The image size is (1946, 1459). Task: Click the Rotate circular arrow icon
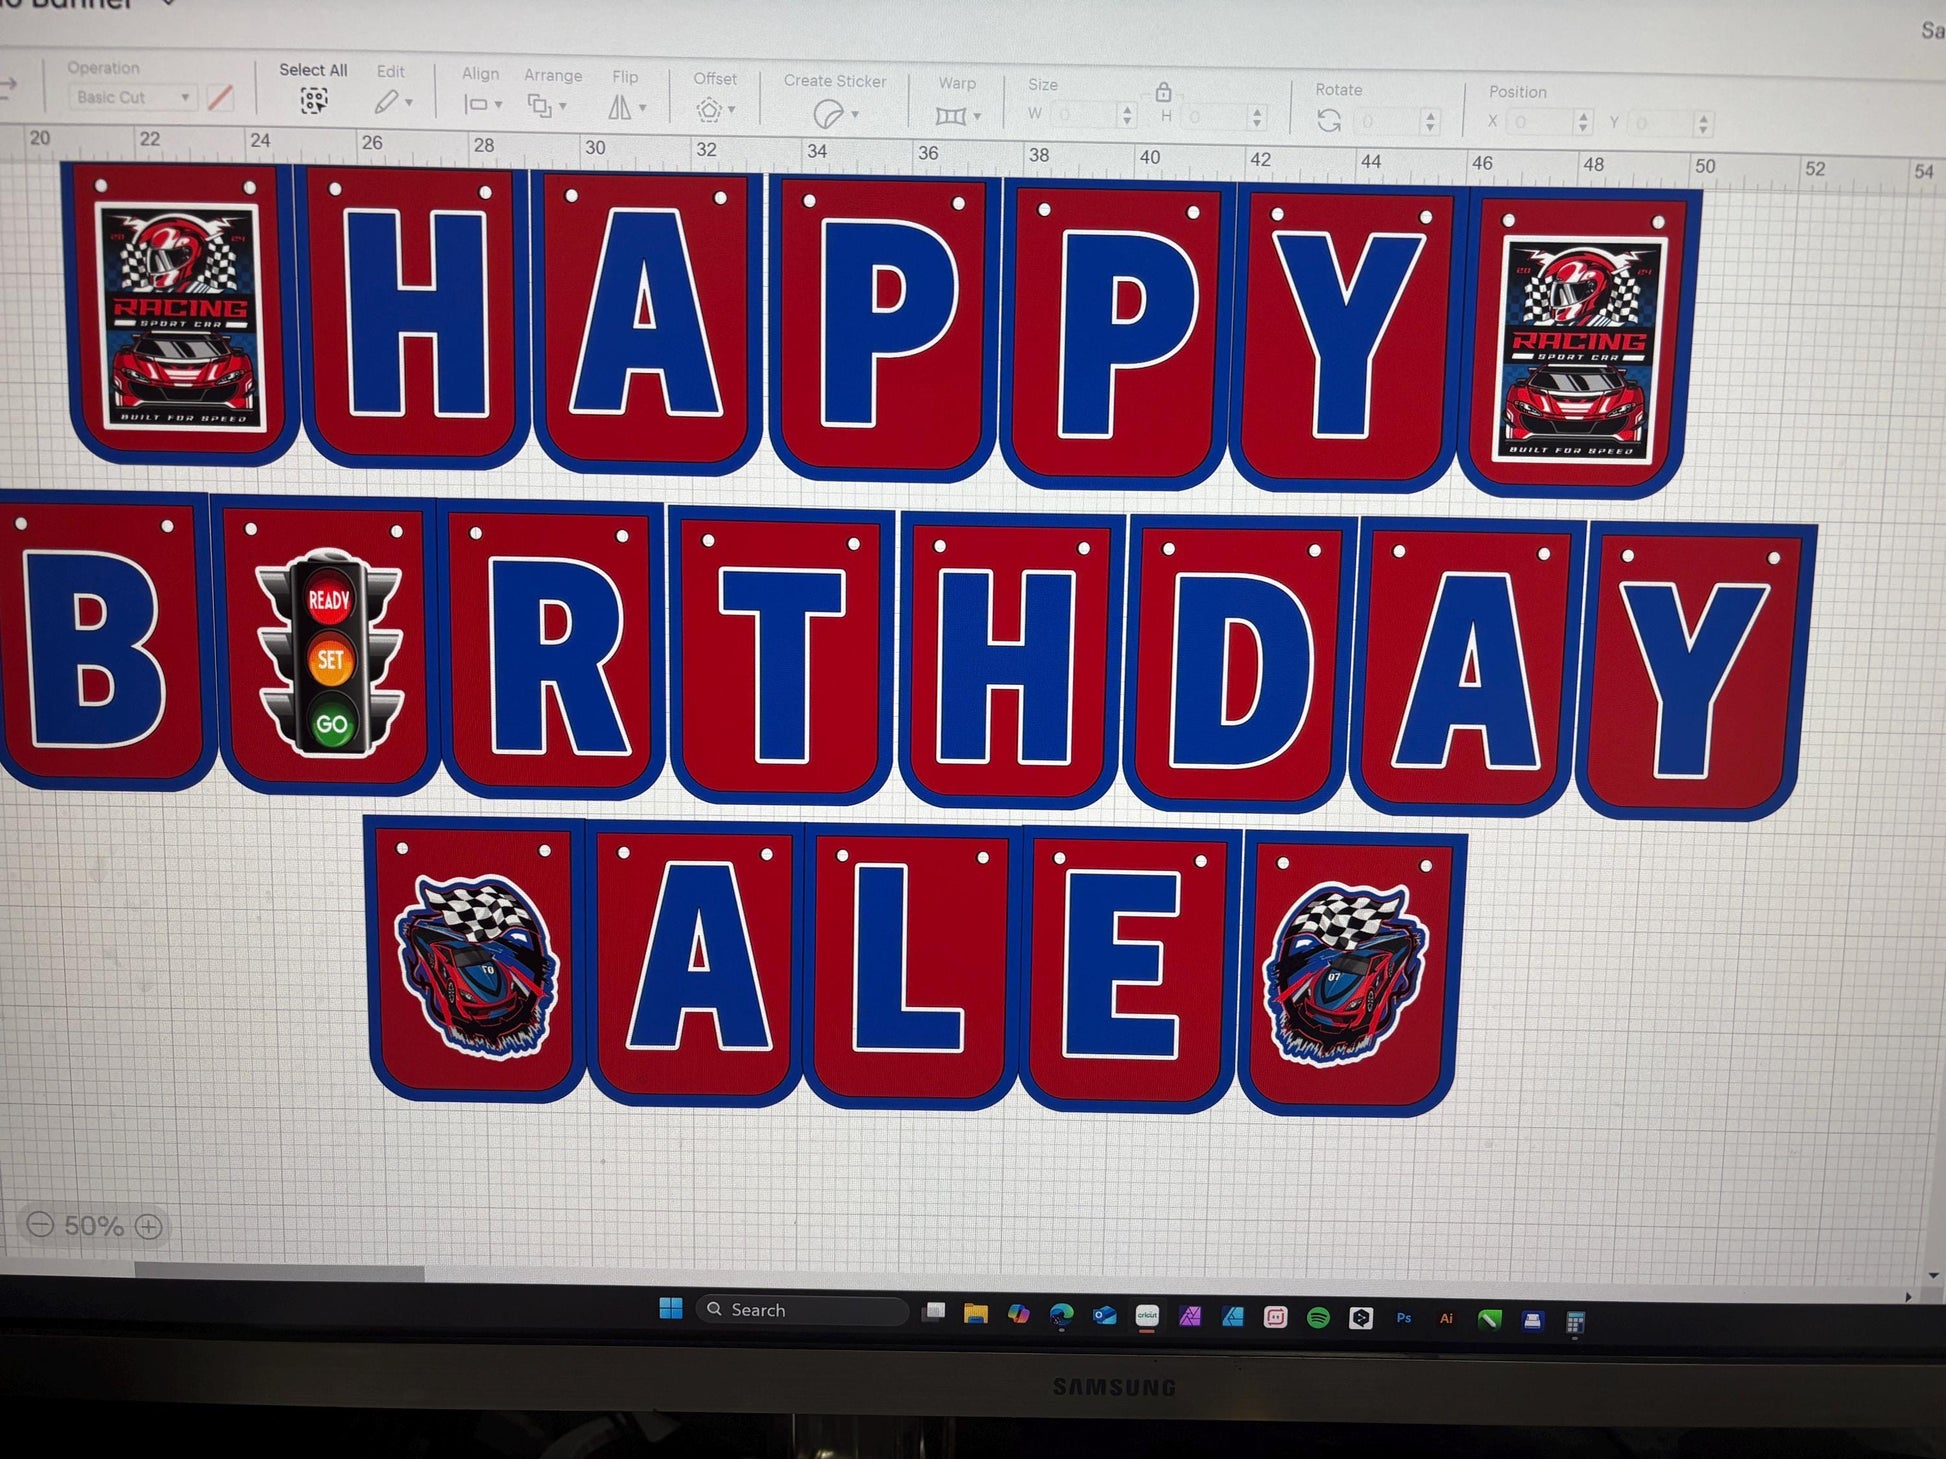point(1328,121)
